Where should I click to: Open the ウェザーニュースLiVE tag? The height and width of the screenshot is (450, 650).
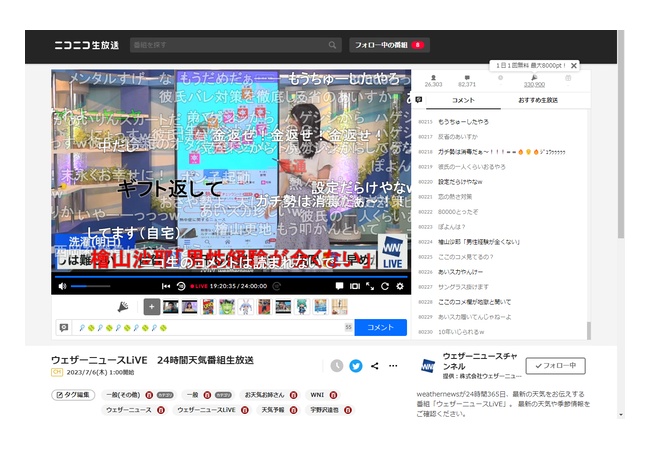pyautogui.click(x=206, y=410)
